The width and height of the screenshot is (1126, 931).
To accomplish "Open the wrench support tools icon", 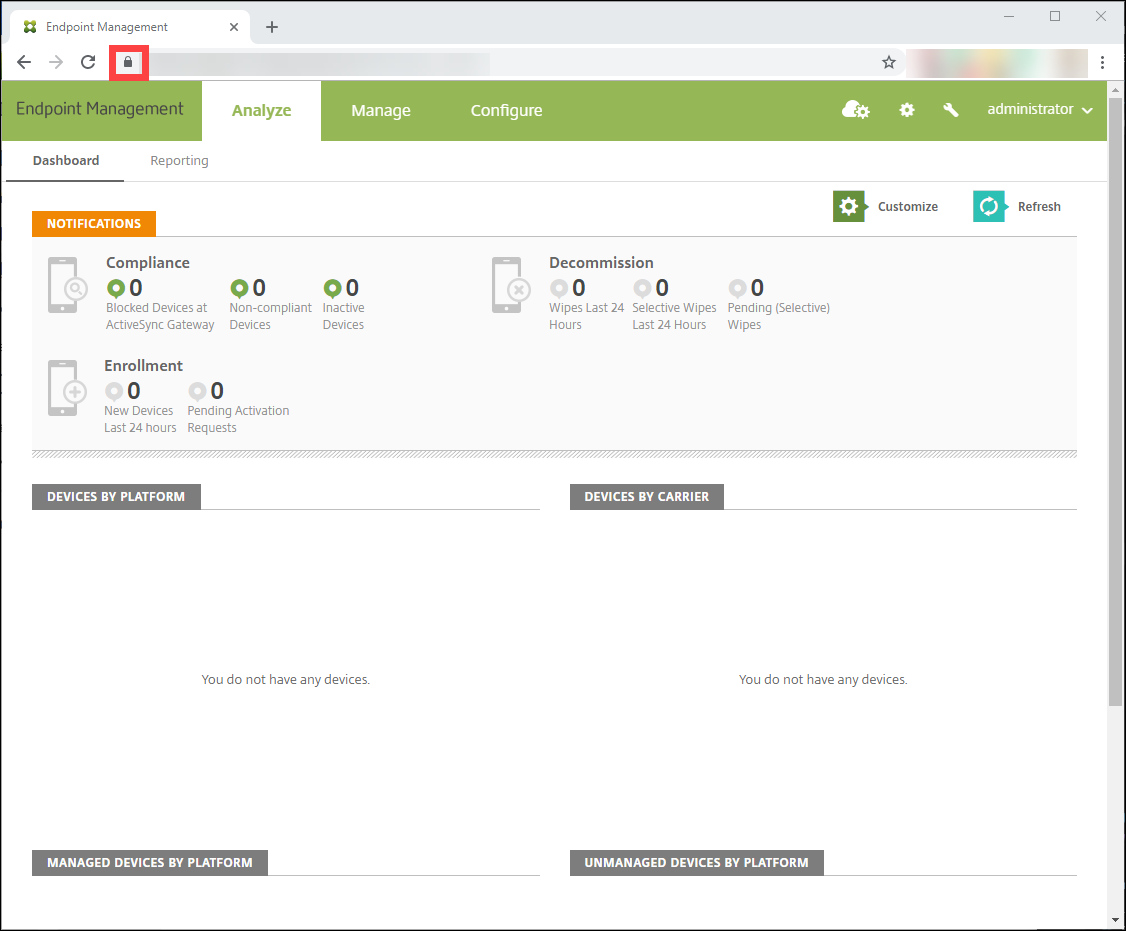I will coord(951,110).
